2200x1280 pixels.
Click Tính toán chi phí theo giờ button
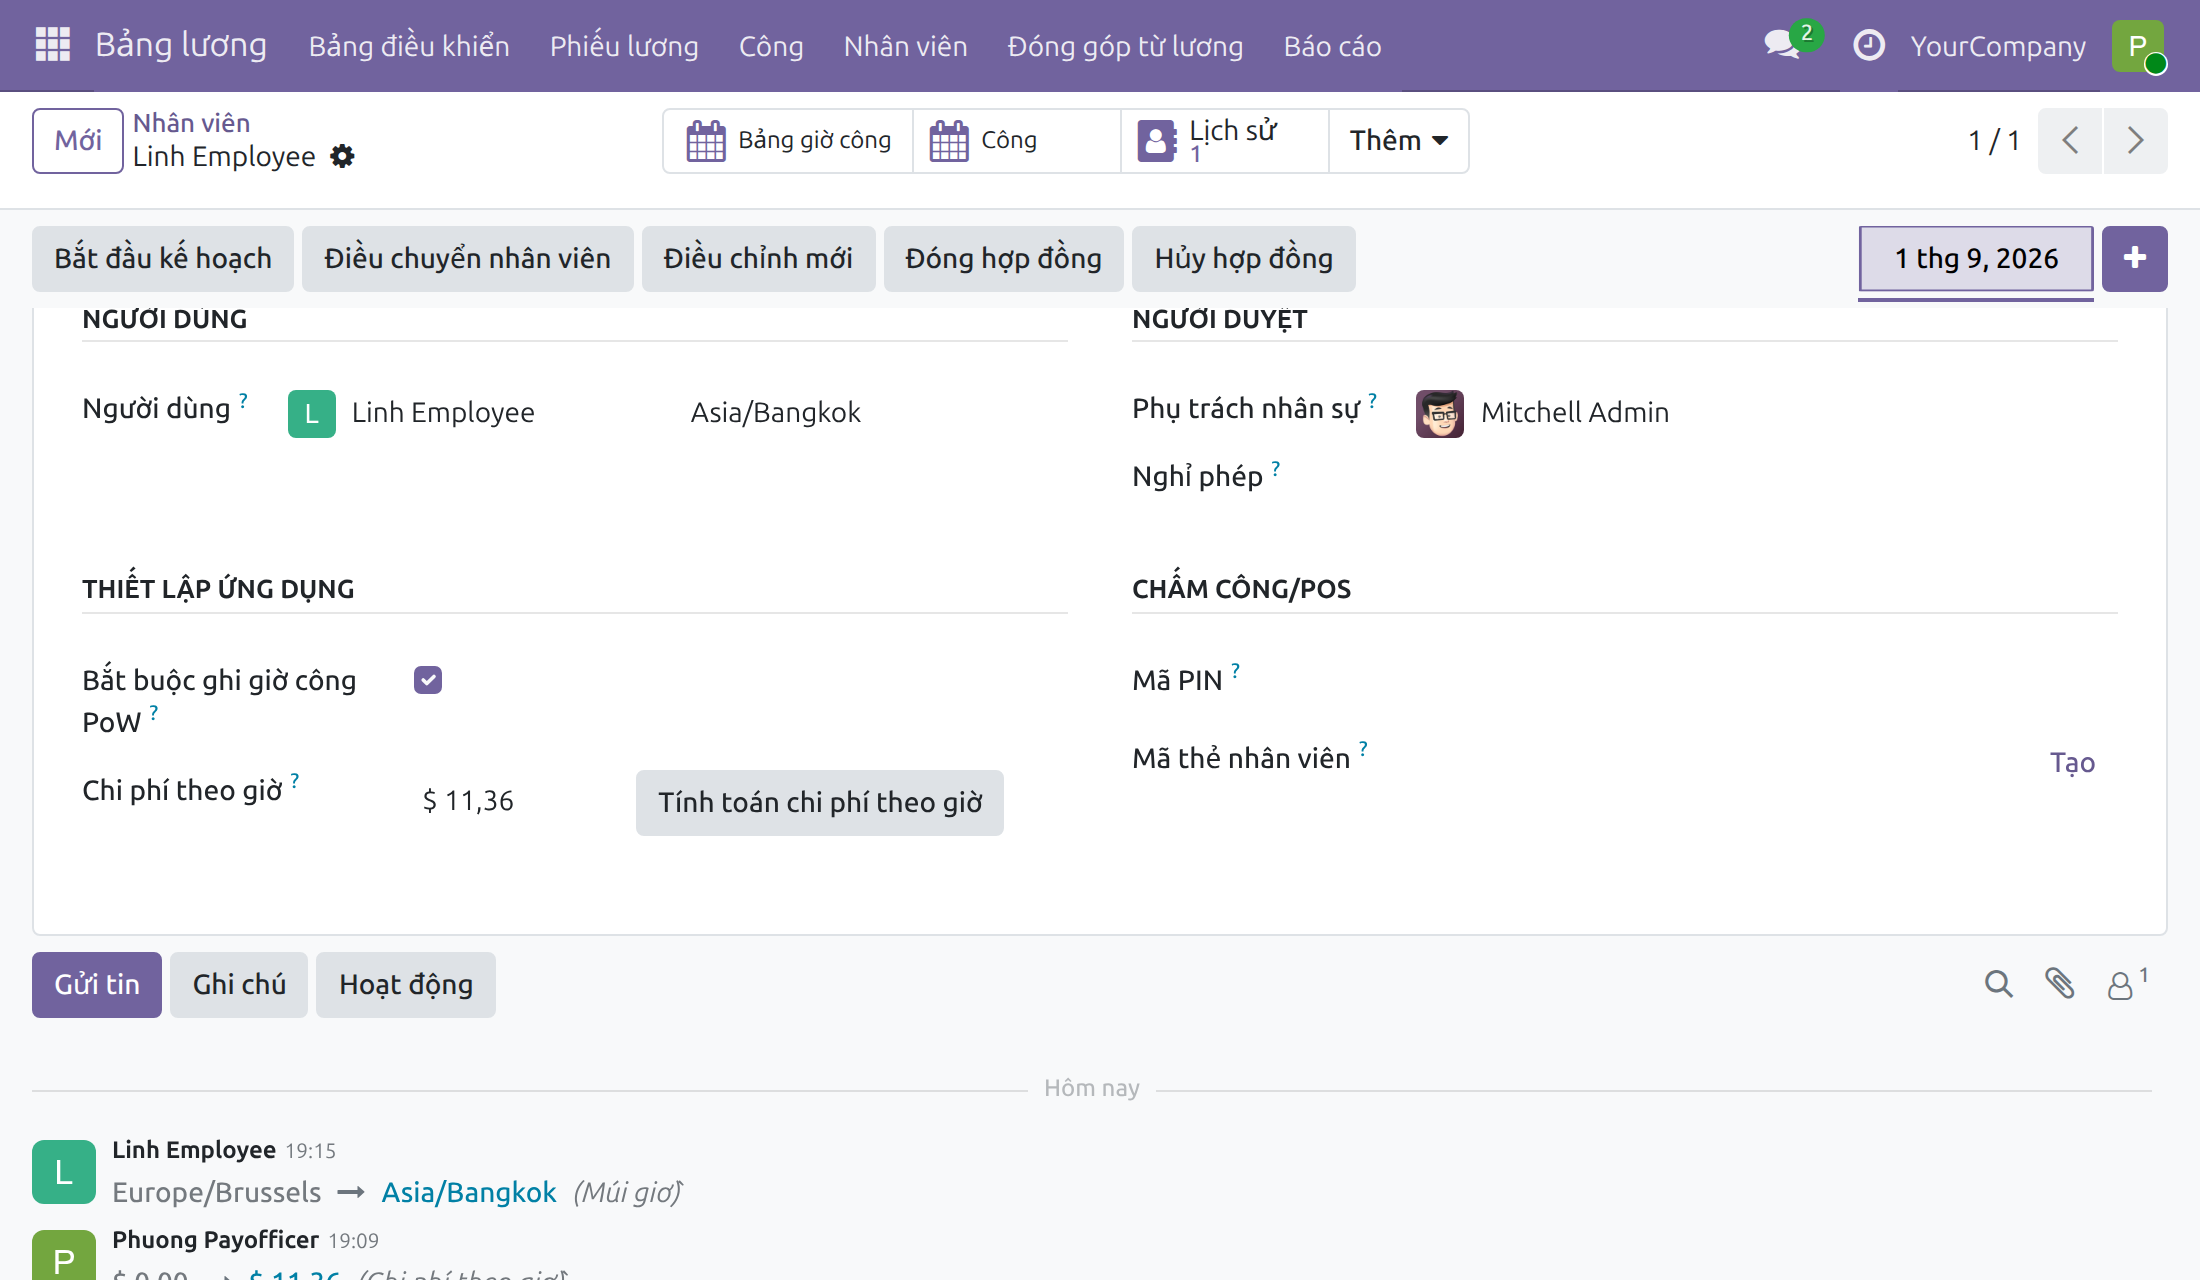pyautogui.click(x=820, y=803)
